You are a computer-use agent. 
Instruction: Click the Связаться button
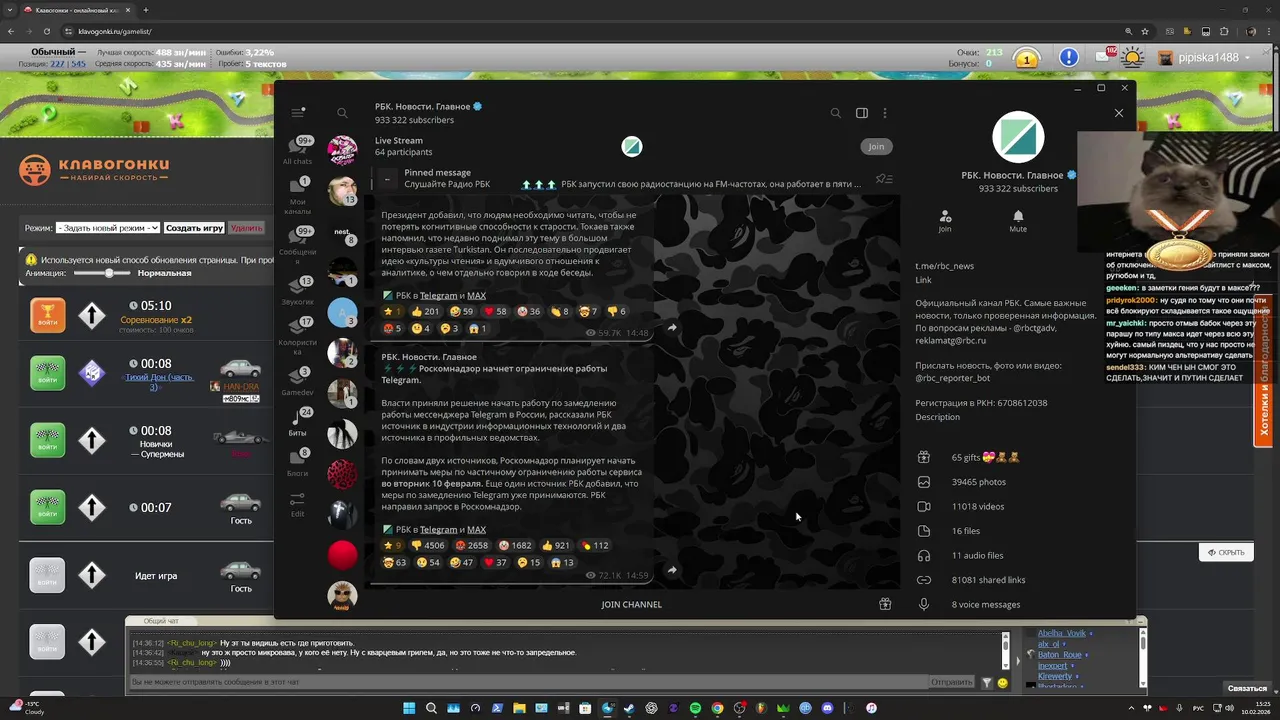(x=1247, y=688)
